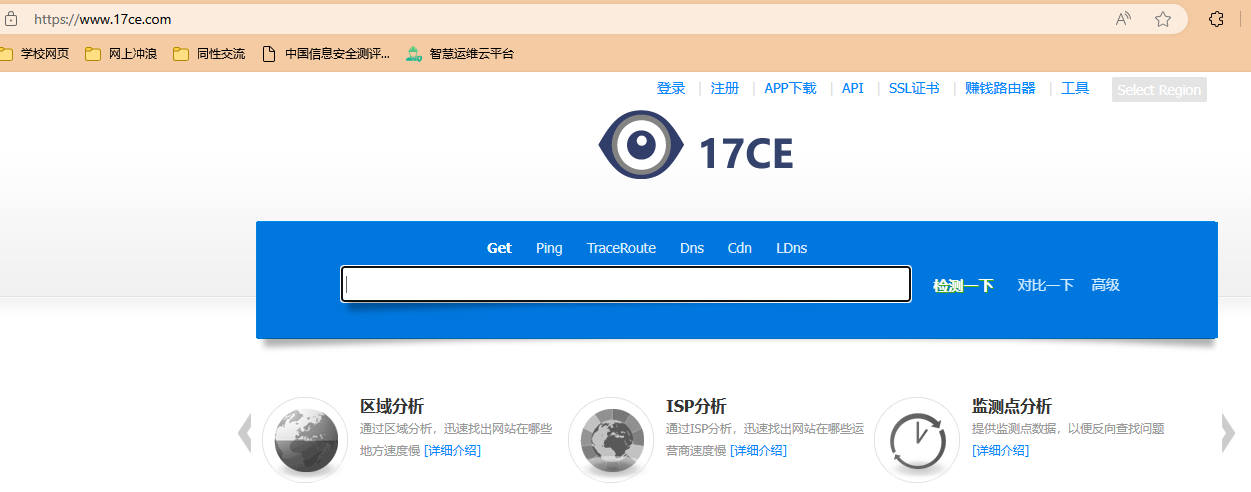Click the 区域分析 globe icon
Viewport: 1251px width, 492px height.
[x=305, y=439]
